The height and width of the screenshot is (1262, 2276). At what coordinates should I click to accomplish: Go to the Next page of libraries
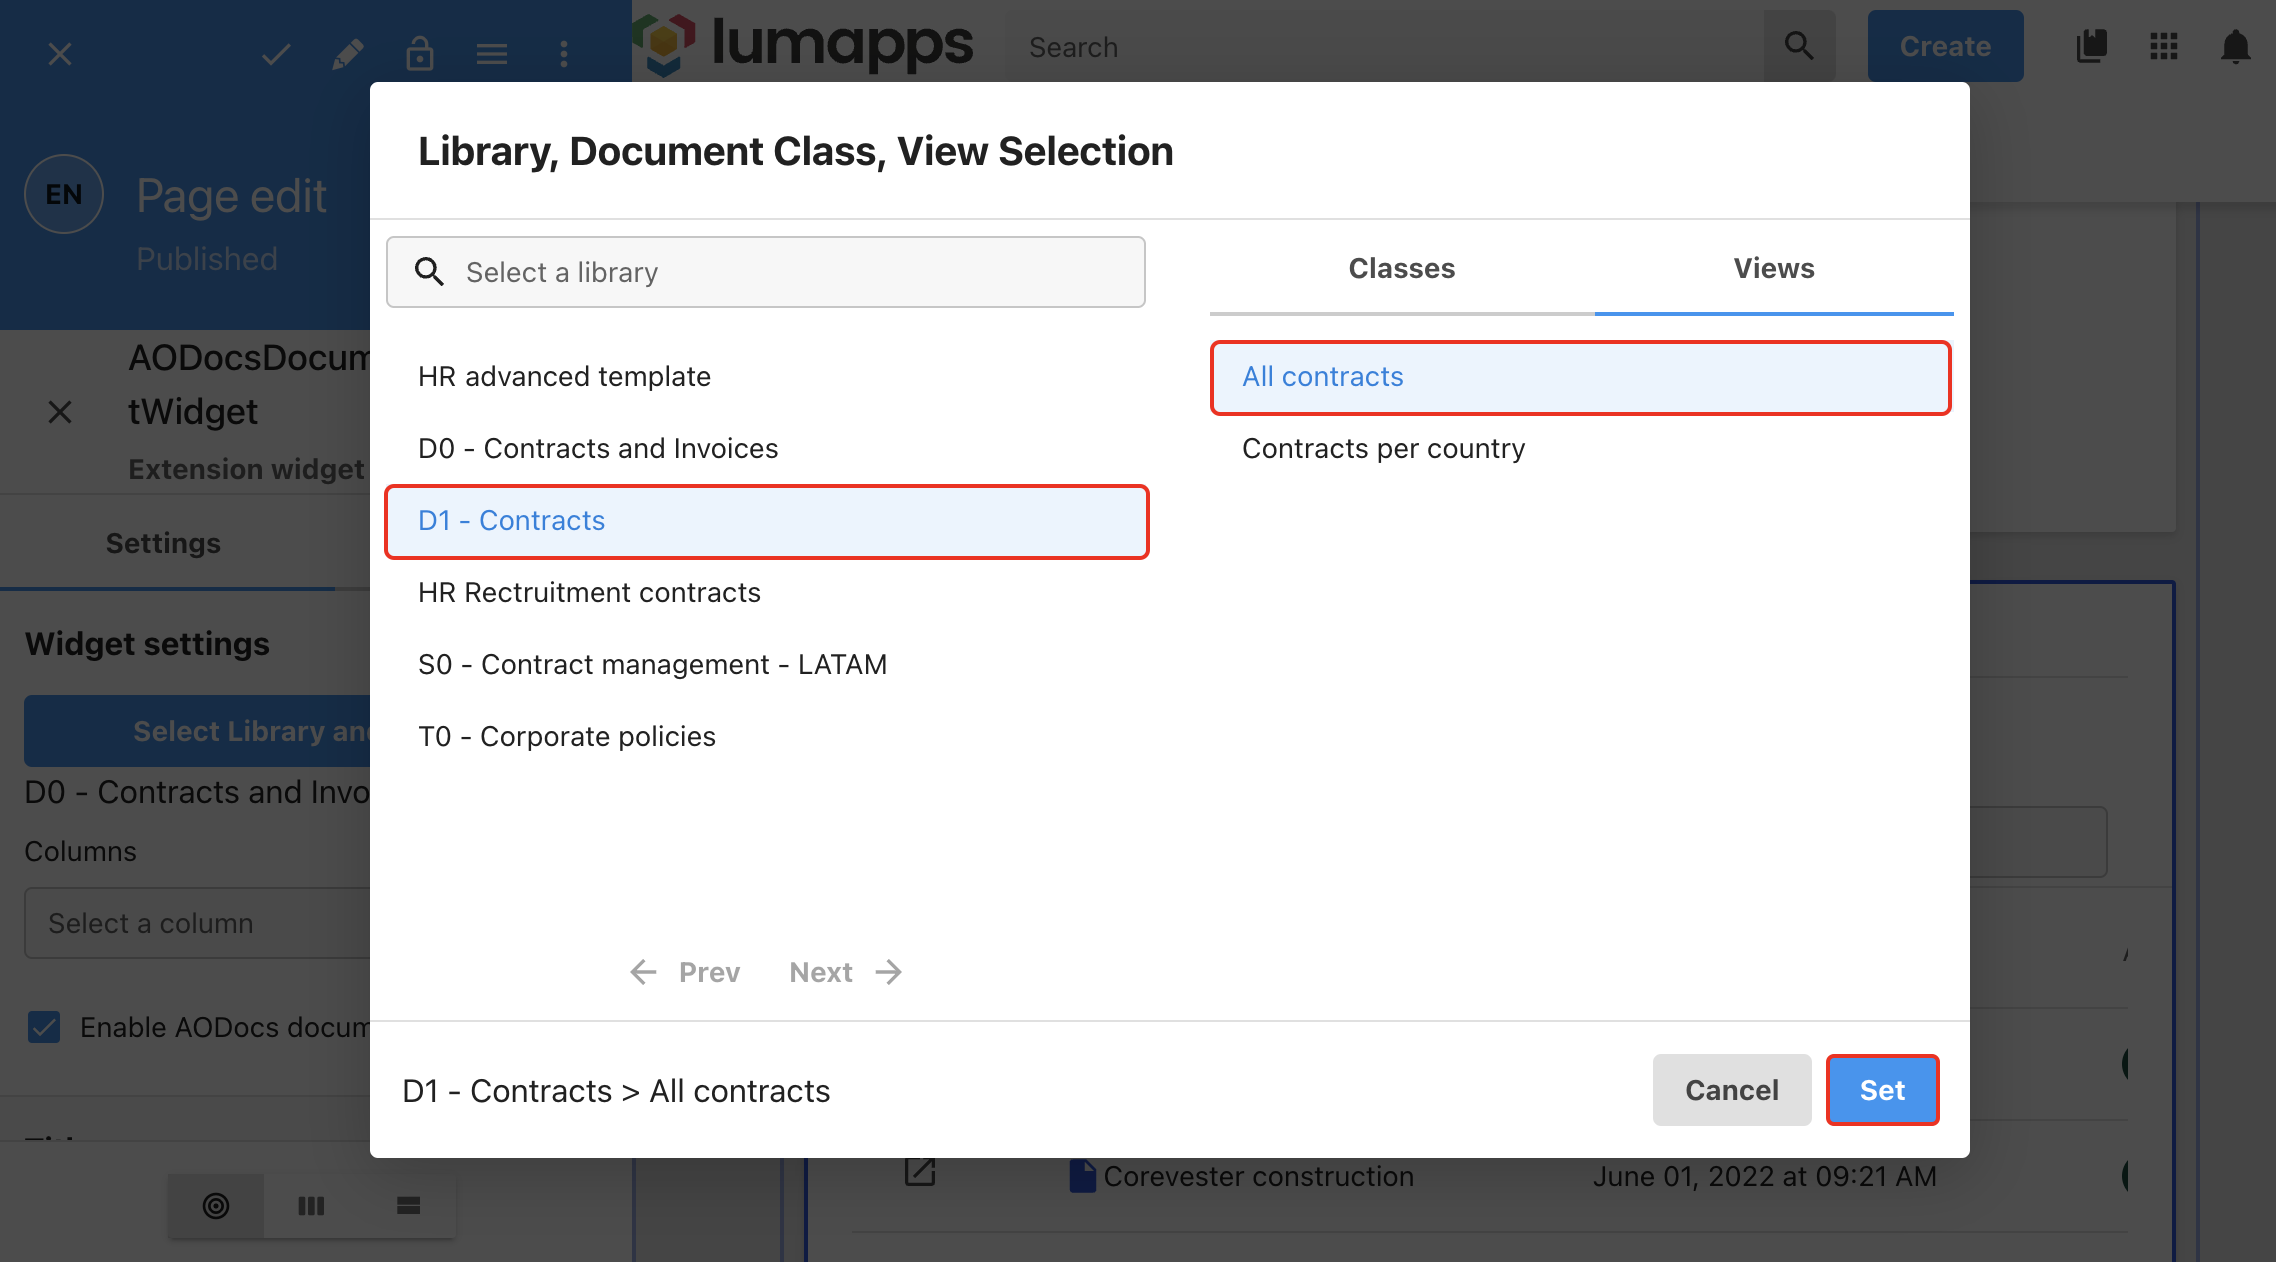pyautogui.click(x=846, y=972)
